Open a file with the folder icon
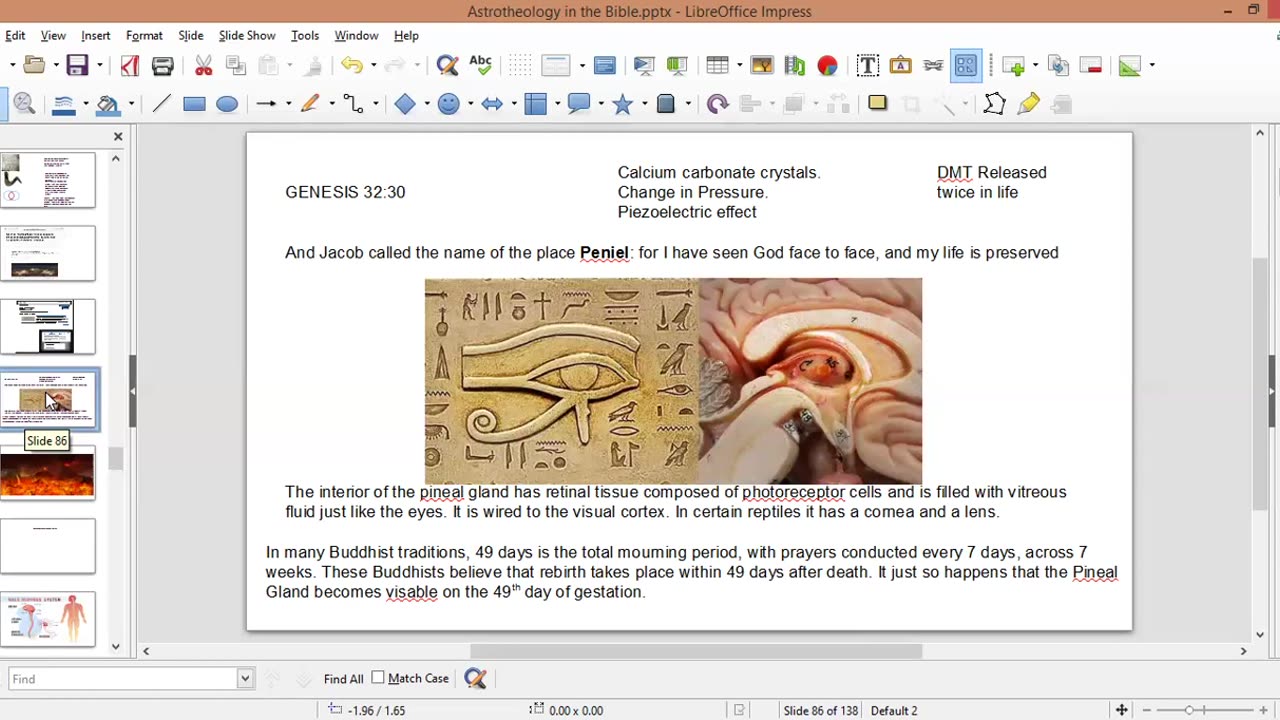The image size is (1280, 720). click(34, 66)
